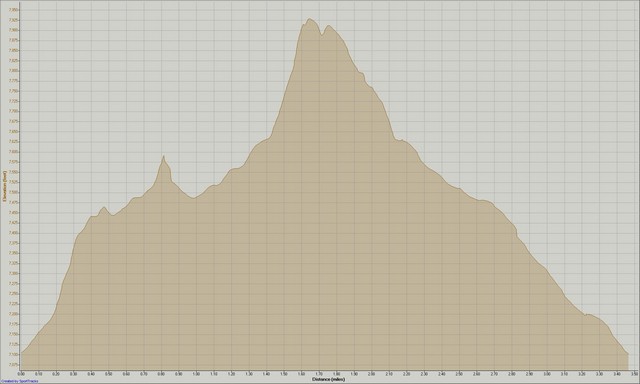Screen dimensions: 640x384
Task: Click the 7,200 elevation axis label
Action: click(x=13, y=314)
